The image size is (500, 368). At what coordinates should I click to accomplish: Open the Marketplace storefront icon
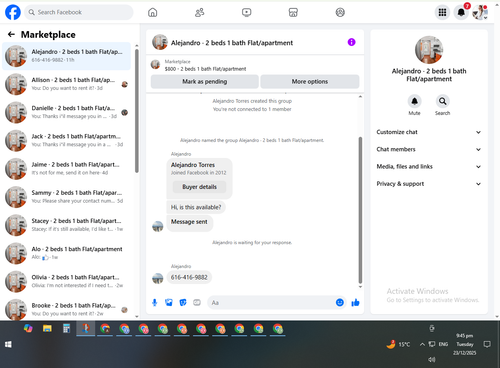click(293, 12)
